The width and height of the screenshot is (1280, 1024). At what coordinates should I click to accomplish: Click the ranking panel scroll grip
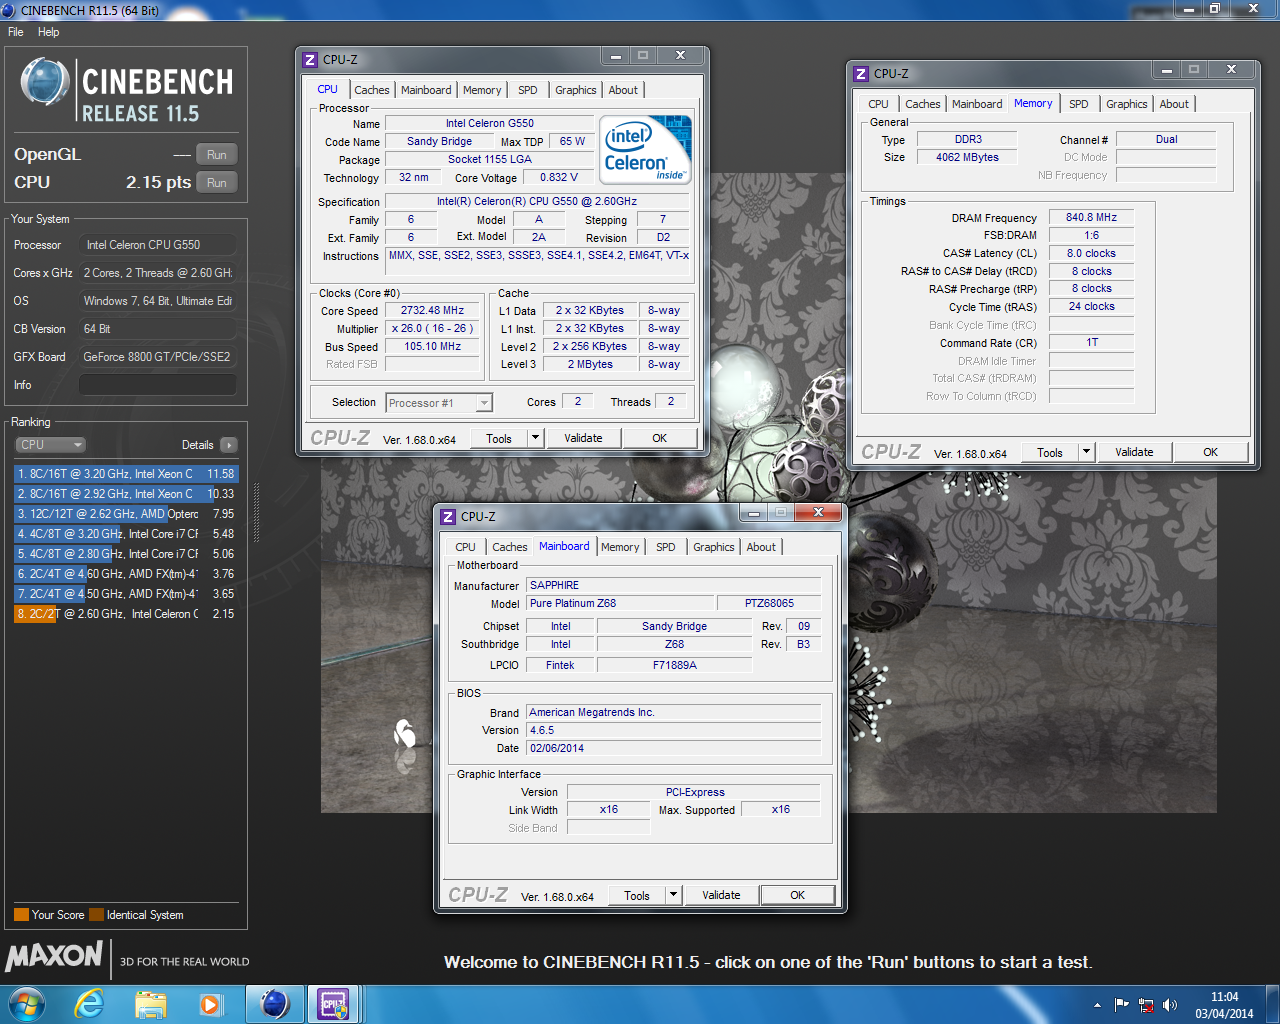[x=256, y=513]
